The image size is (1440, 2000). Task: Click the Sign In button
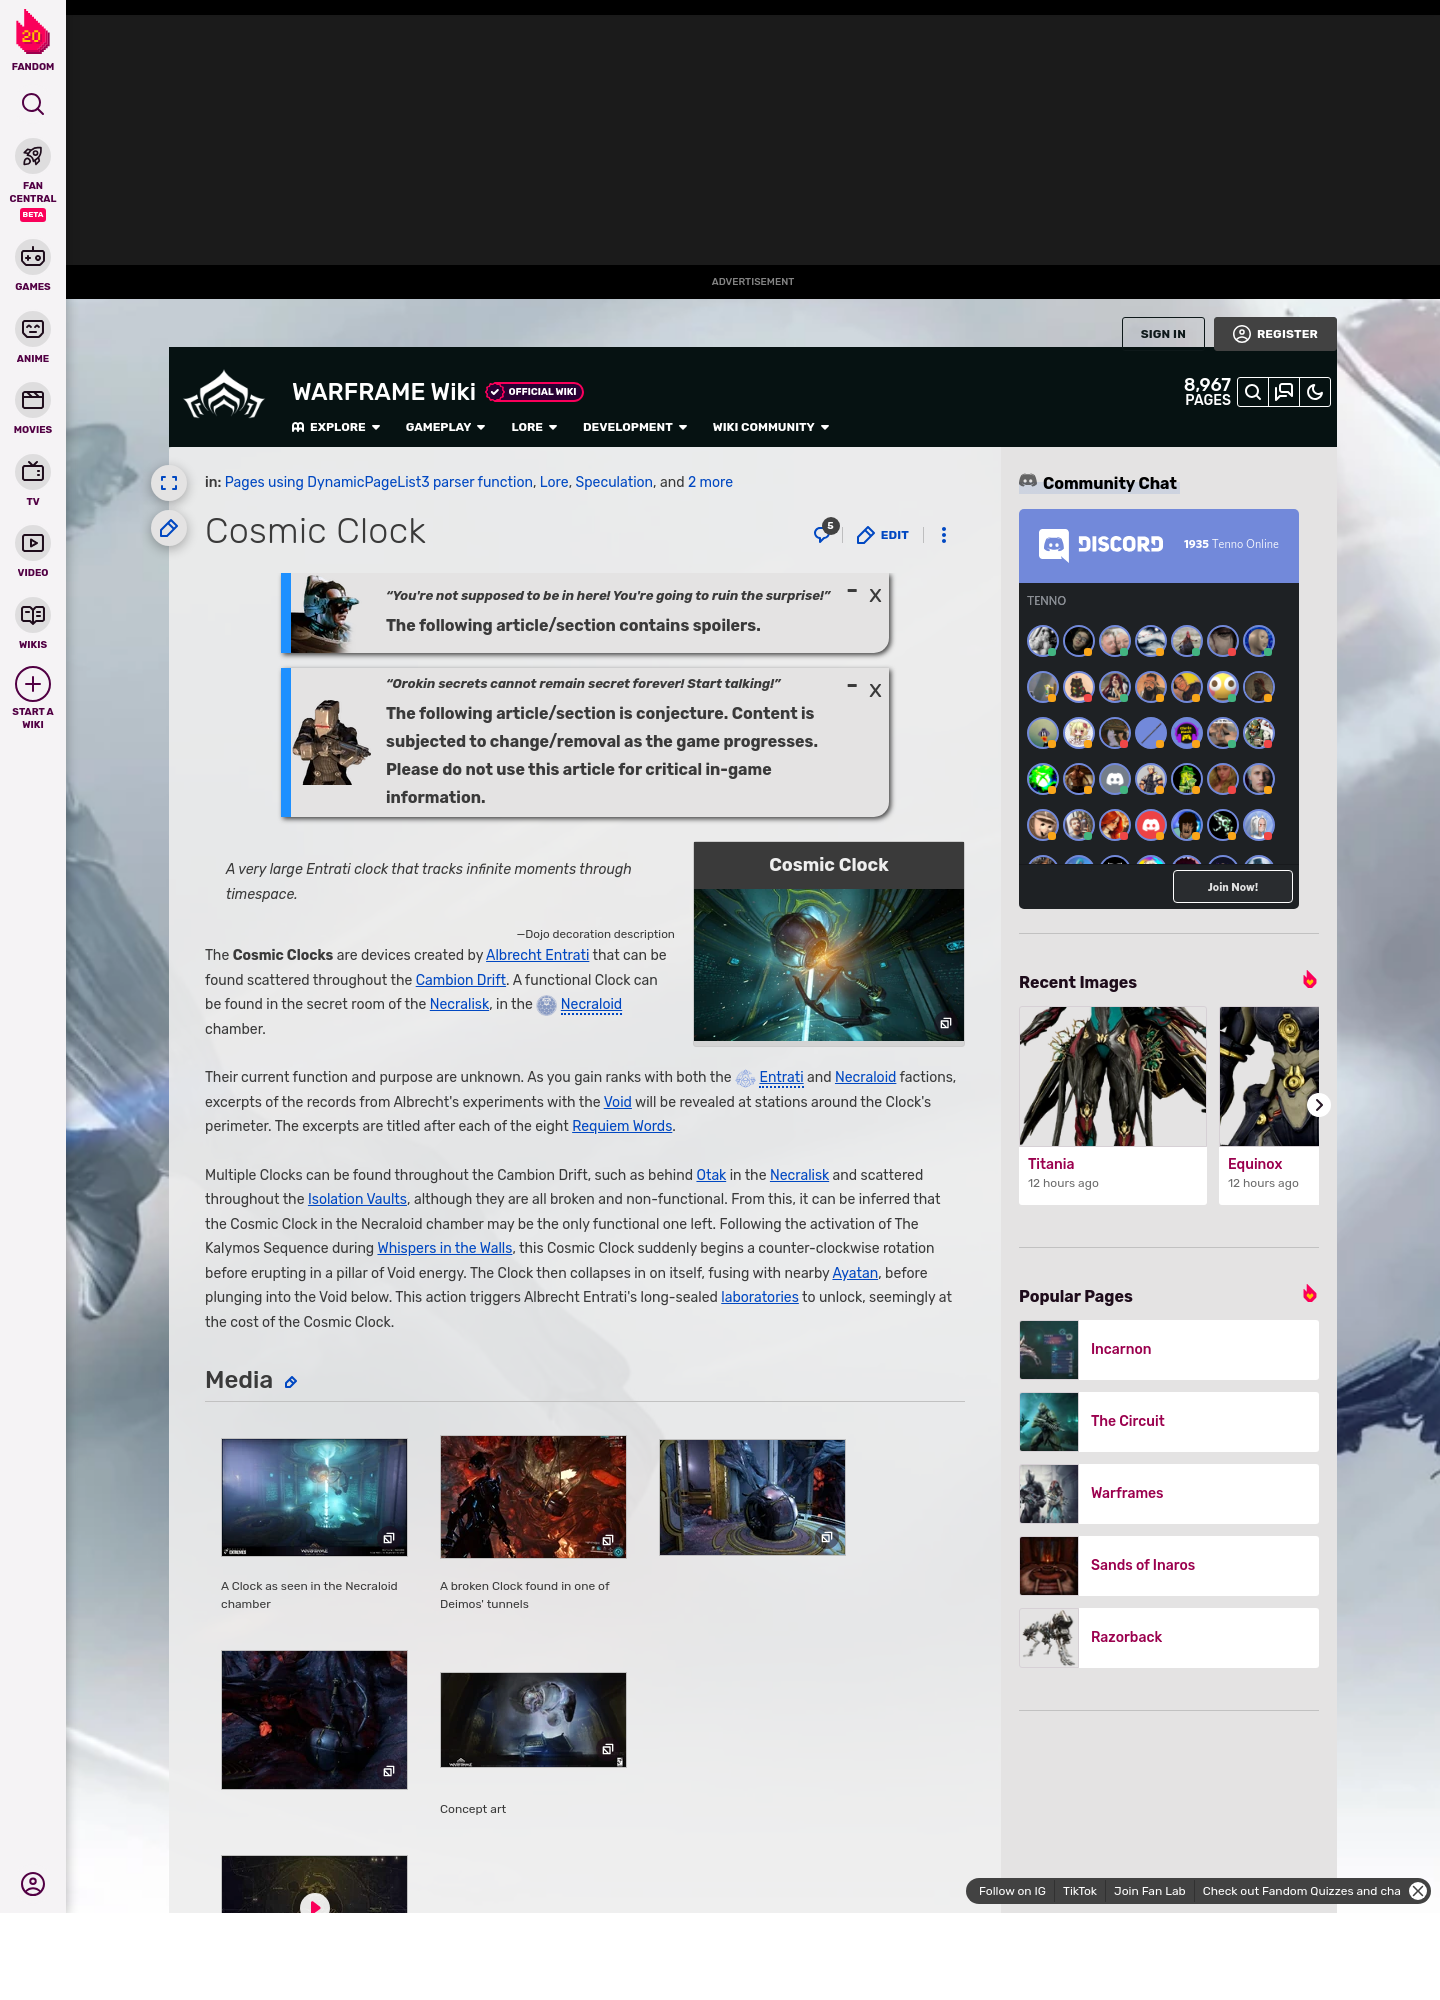pos(1163,334)
